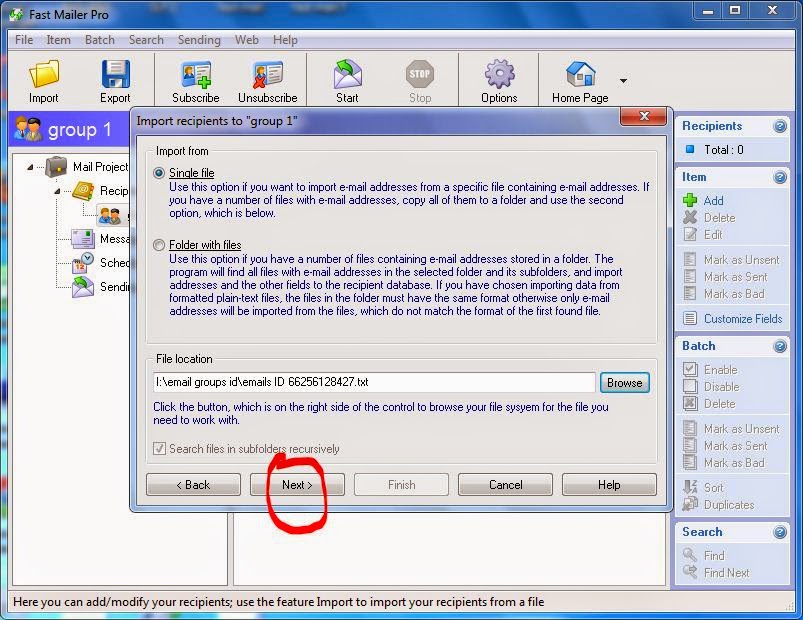The width and height of the screenshot is (803, 620).
Task: Collapse the Mail Project tree node
Action: (31, 167)
